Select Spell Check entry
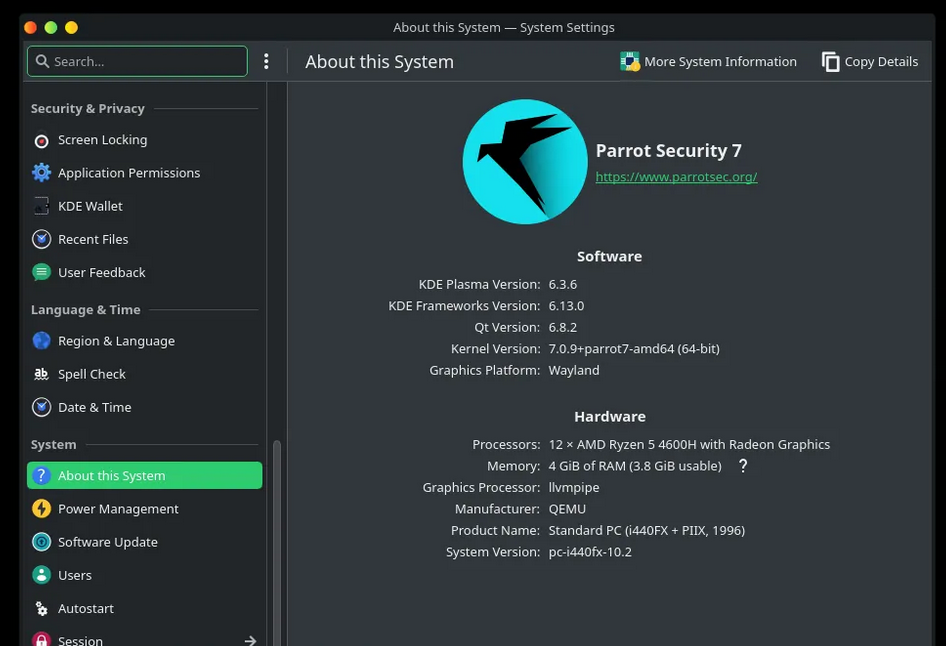The height and width of the screenshot is (646, 946). (x=145, y=374)
